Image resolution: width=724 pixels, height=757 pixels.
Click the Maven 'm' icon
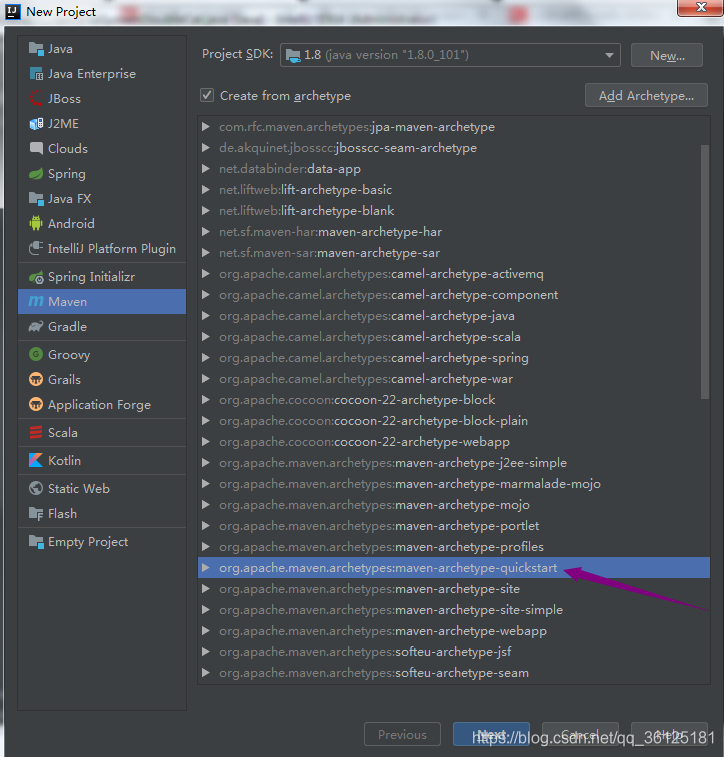point(36,302)
